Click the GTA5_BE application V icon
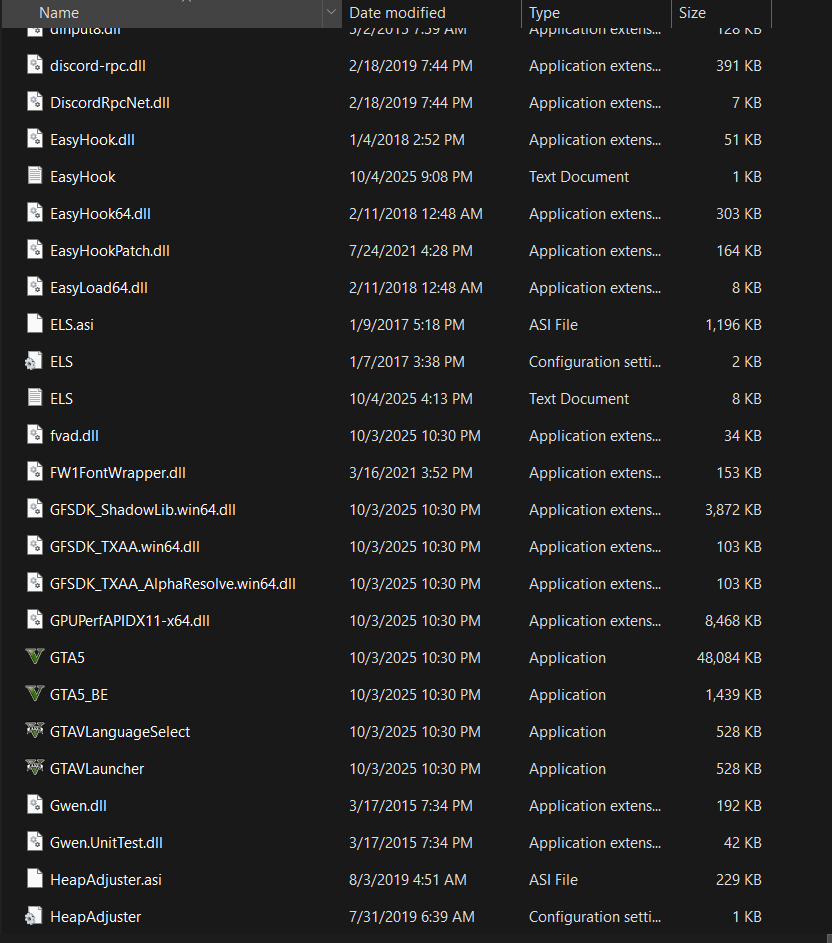Viewport: 832px width, 943px height. tap(35, 694)
